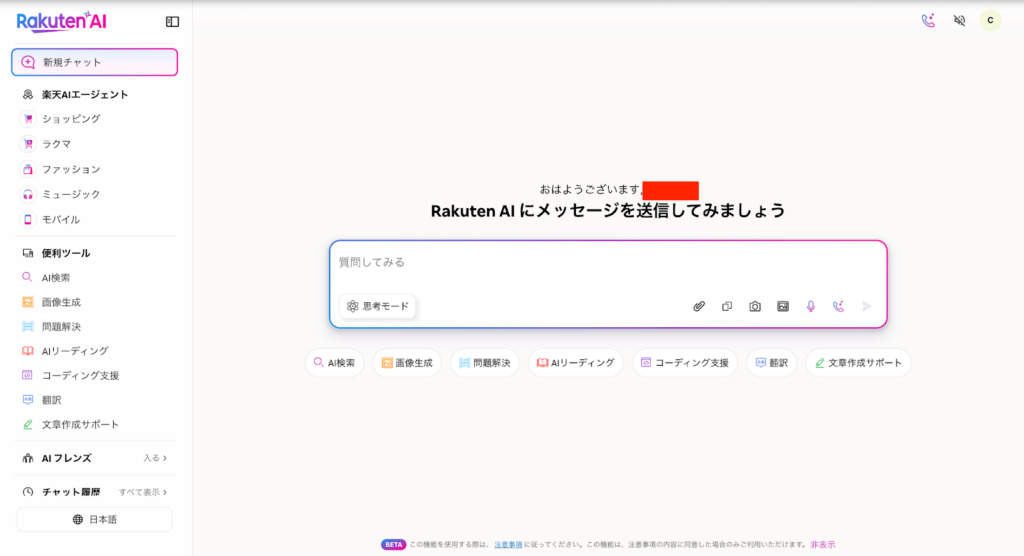This screenshot has height=556, width=1024.
Task: Open ラクマ in sidebar
Action: (56, 144)
